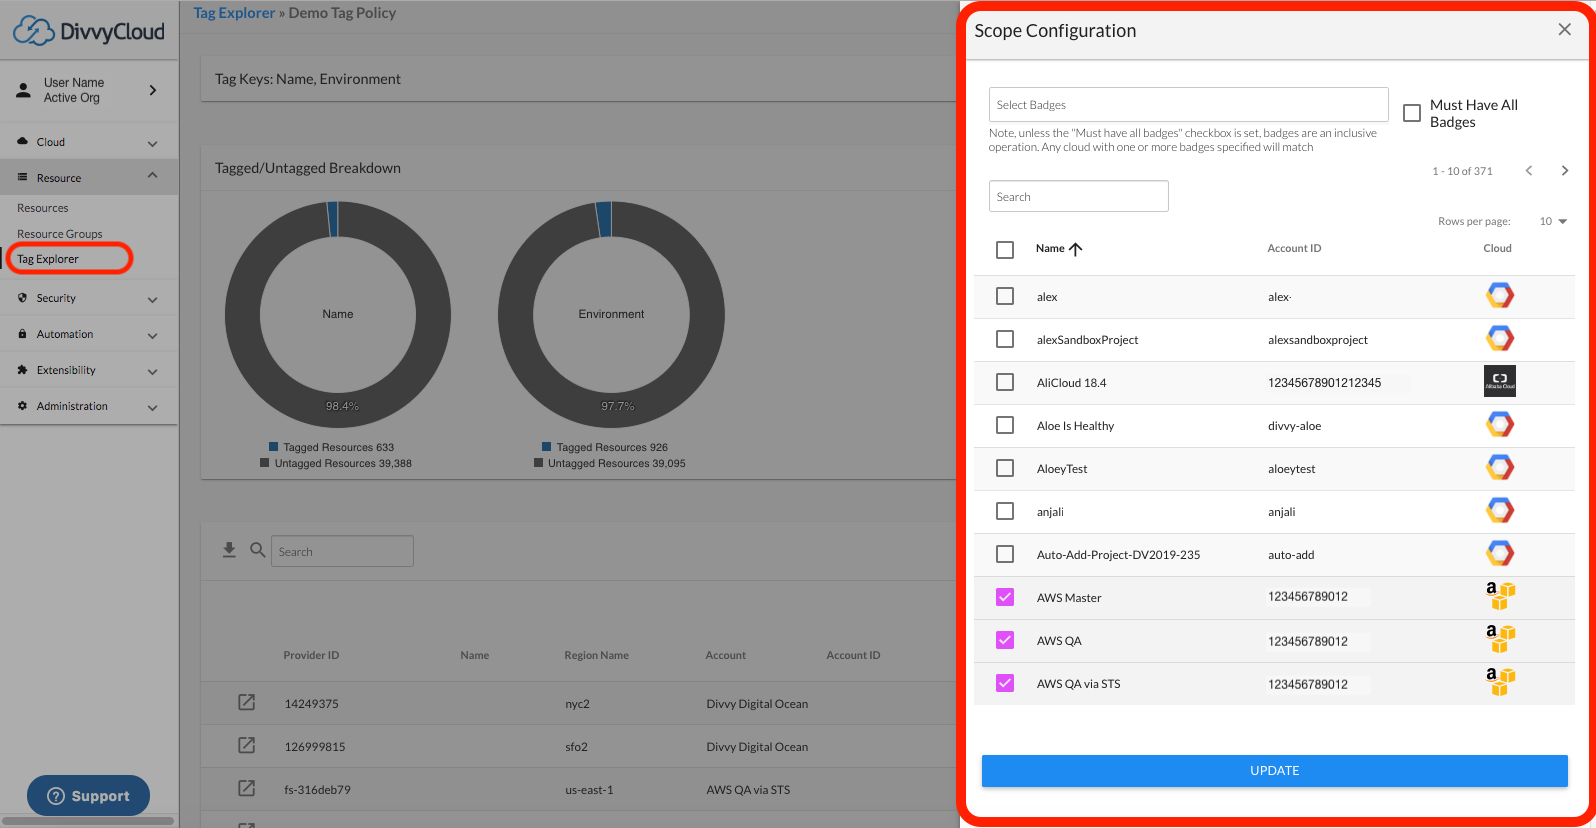Viewport: 1596px width, 828px height.
Task: Click AWS icon for AWS QA row
Action: coord(1500,640)
